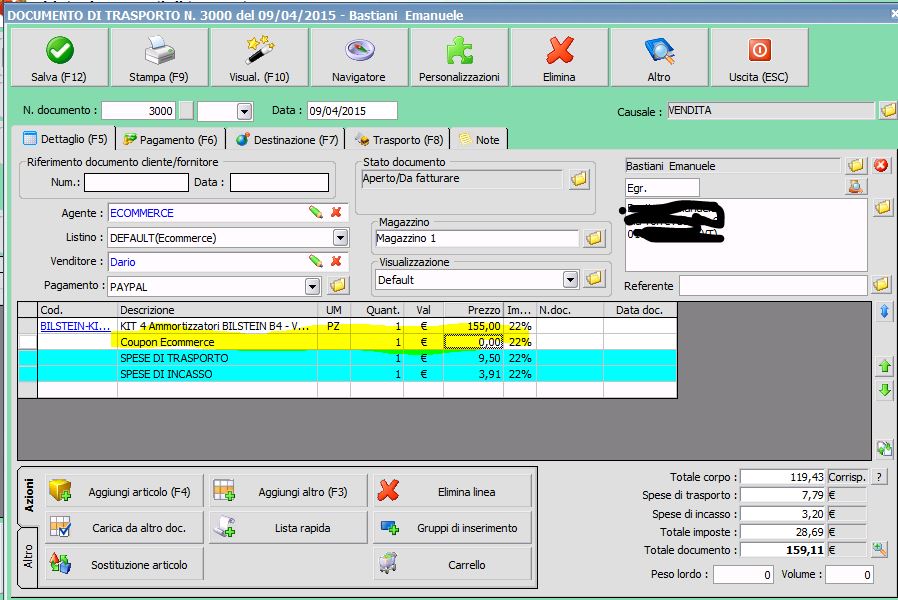Image resolution: width=898 pixels, height=600 pixels.
Task: Click the Descrizione column header
Action: click(x=218, y=310)
